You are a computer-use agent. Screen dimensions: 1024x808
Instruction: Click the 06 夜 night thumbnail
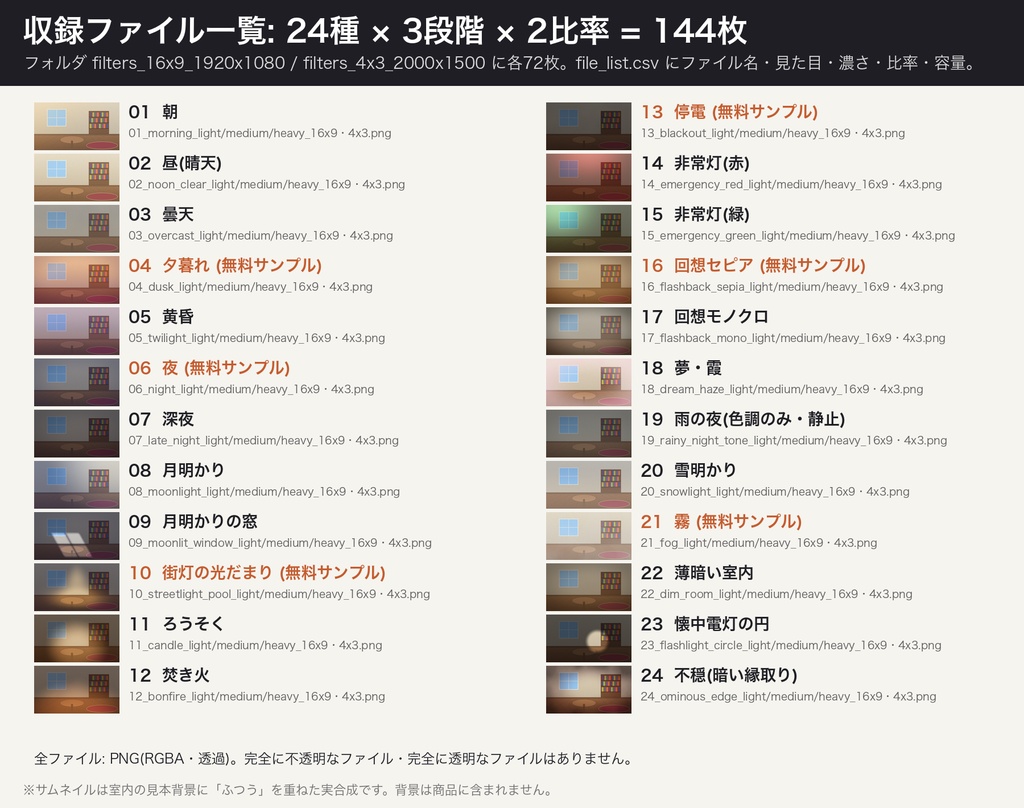pyautogui.click(x=76, y=382)
